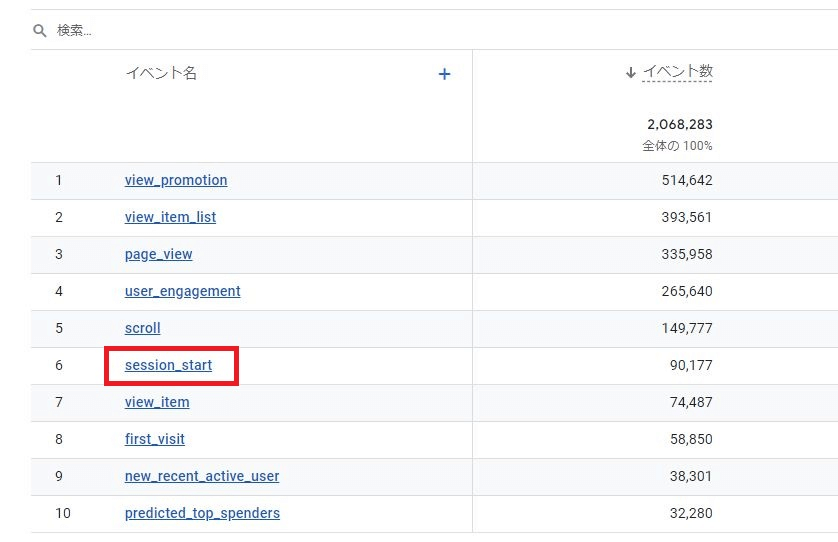Click the 全体の 100% label

[x=677, y=145]
